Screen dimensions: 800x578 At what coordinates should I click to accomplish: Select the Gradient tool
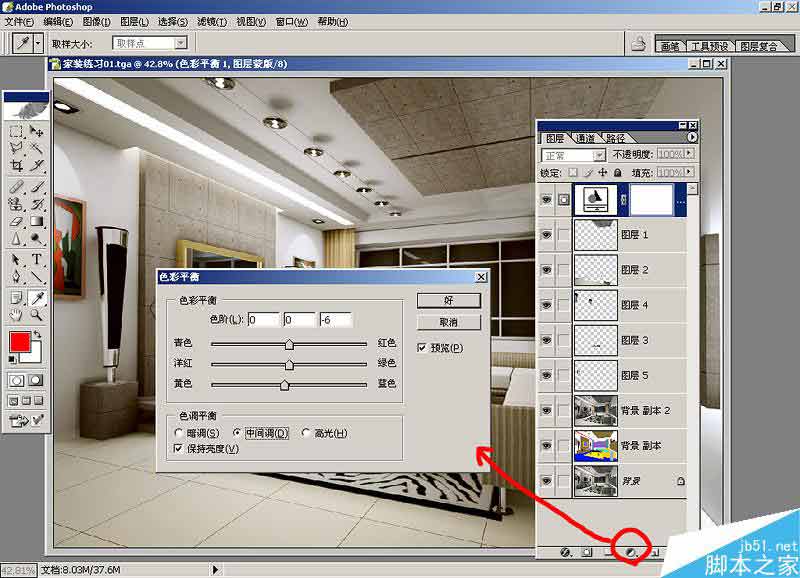pyautogui.click(x=36, y=221)
